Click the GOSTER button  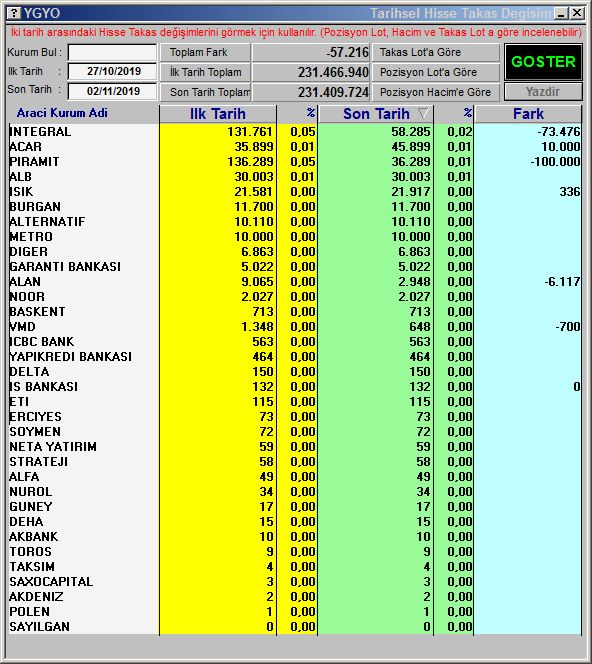[x=543, y=62]
